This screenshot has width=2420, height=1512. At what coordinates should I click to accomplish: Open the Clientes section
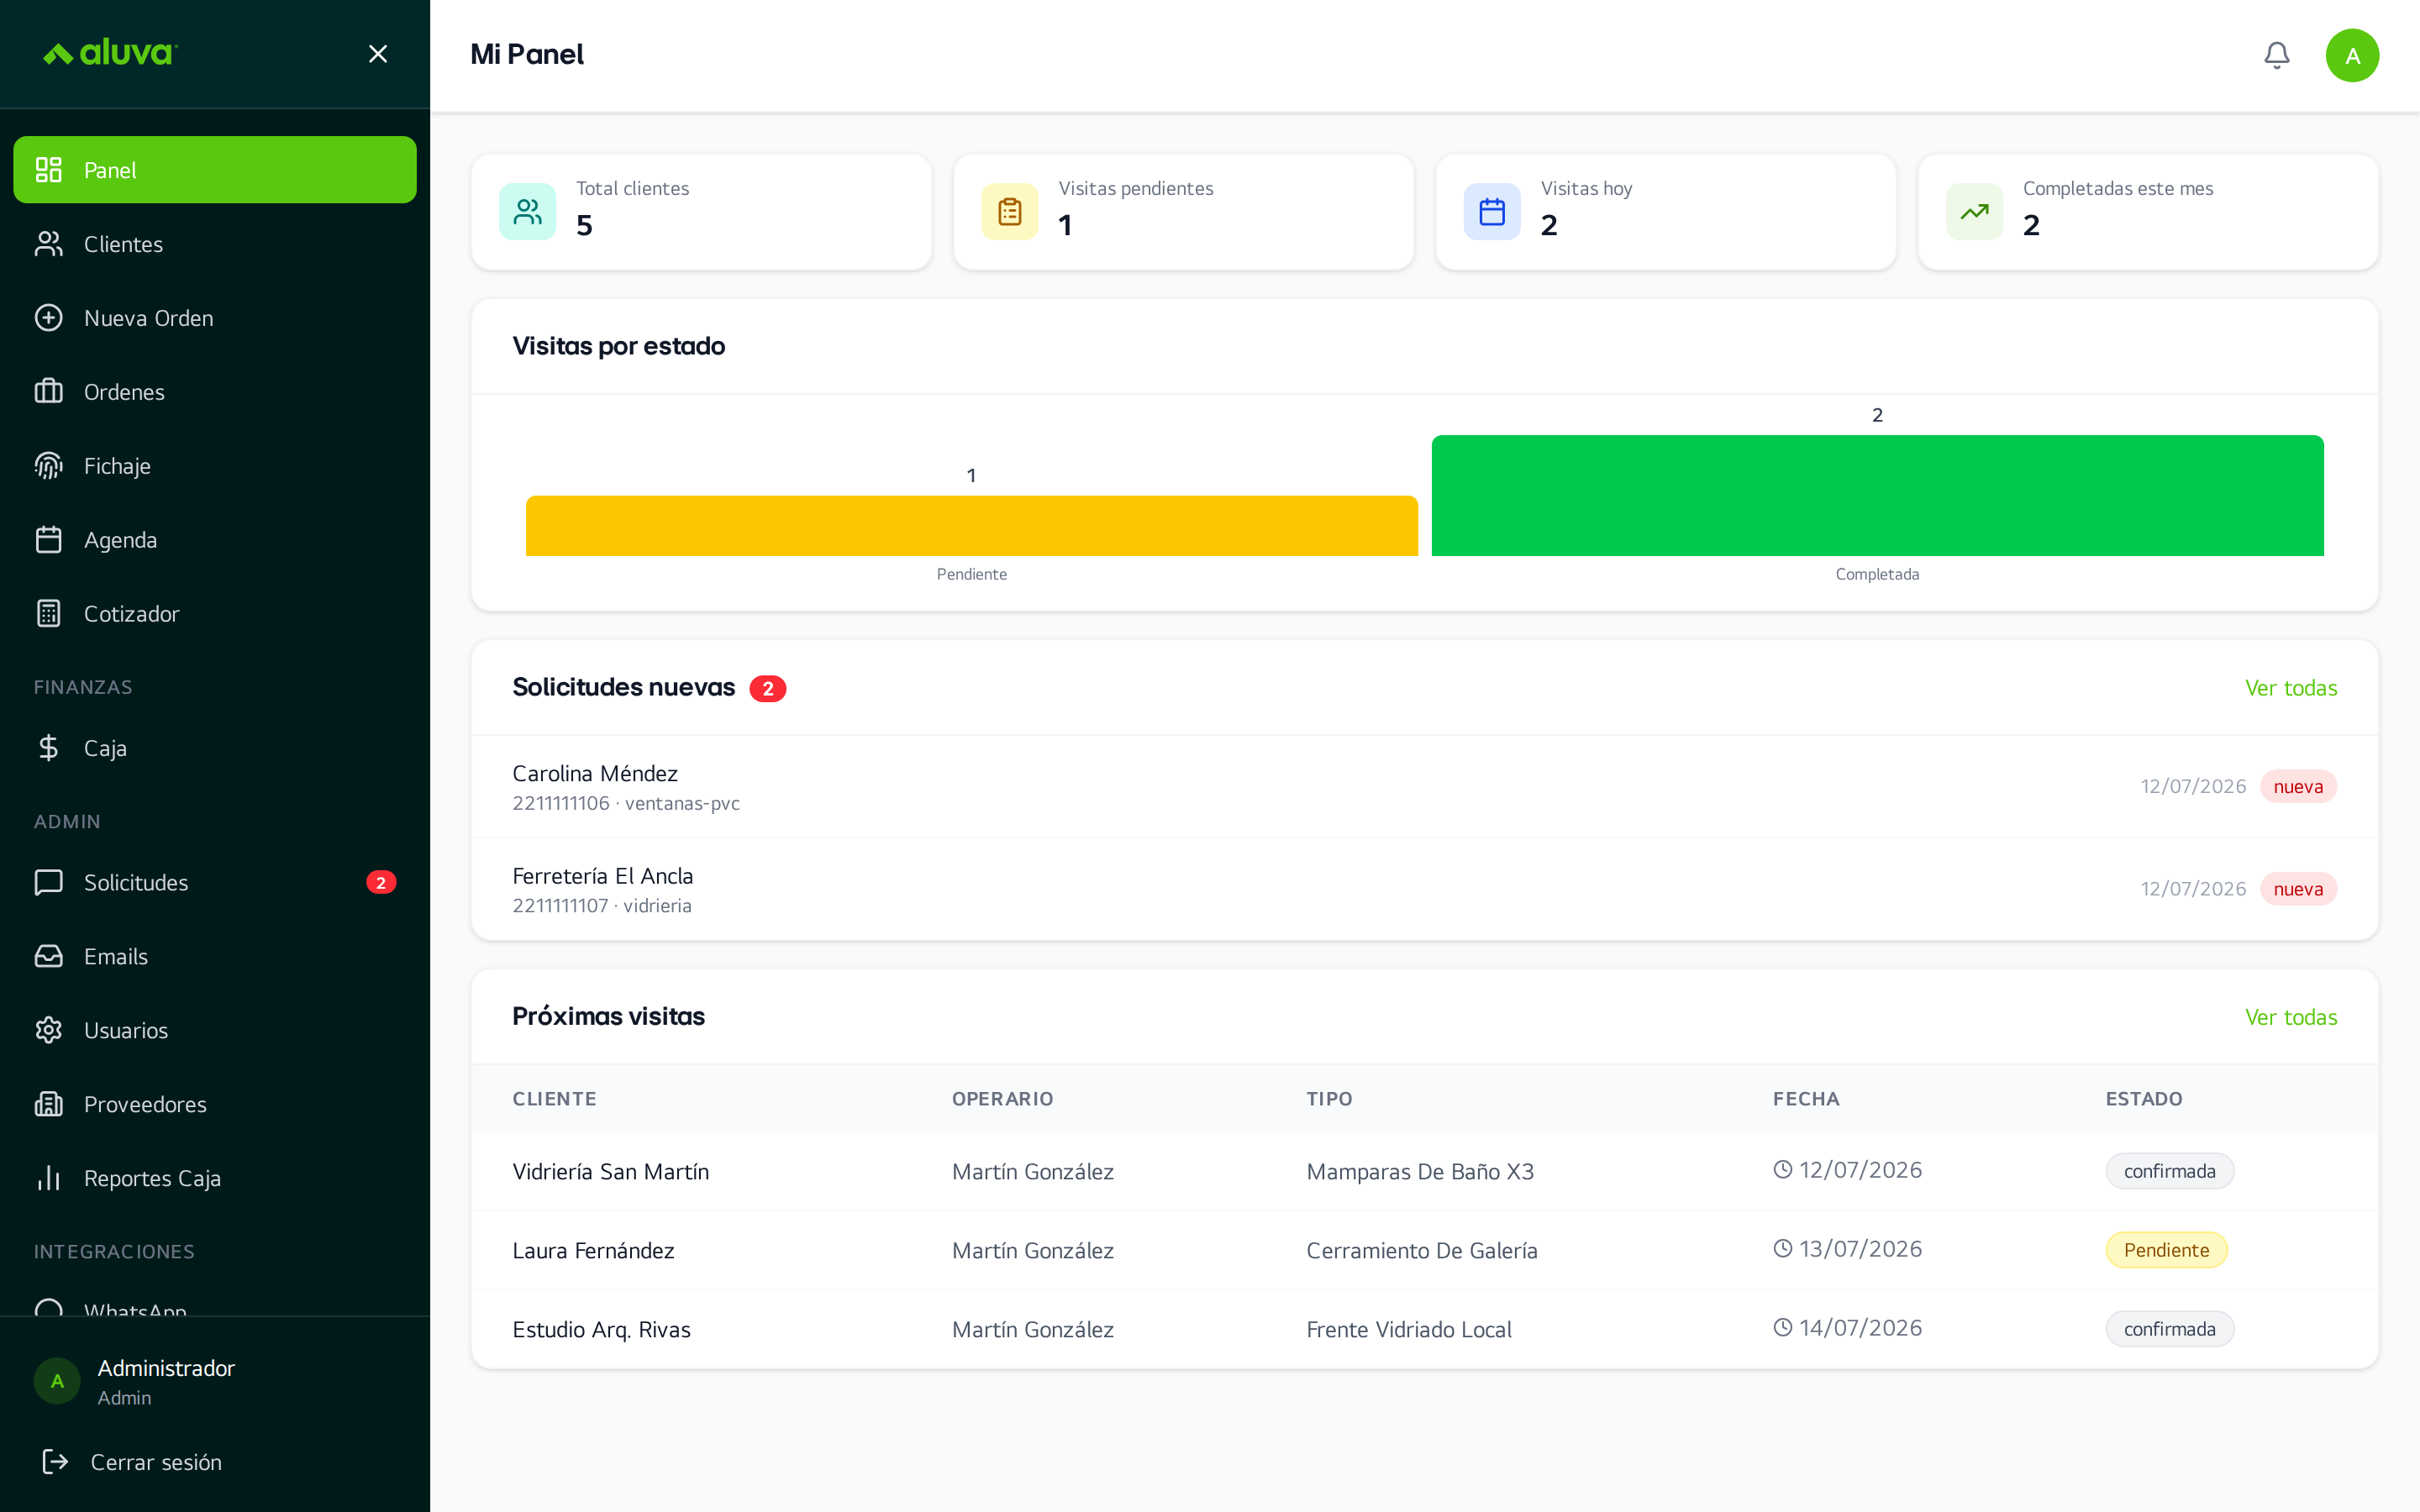click(215, 244)
